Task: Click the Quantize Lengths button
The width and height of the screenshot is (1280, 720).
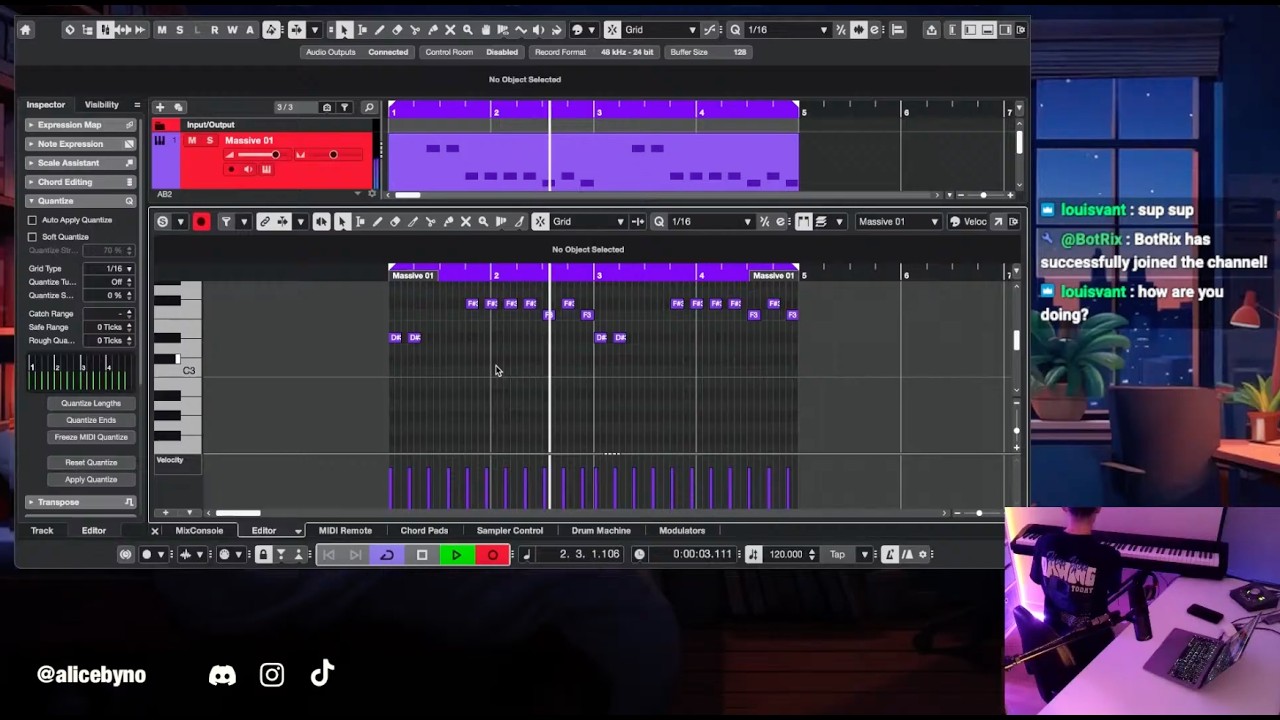Action: (x=91, y=403)
